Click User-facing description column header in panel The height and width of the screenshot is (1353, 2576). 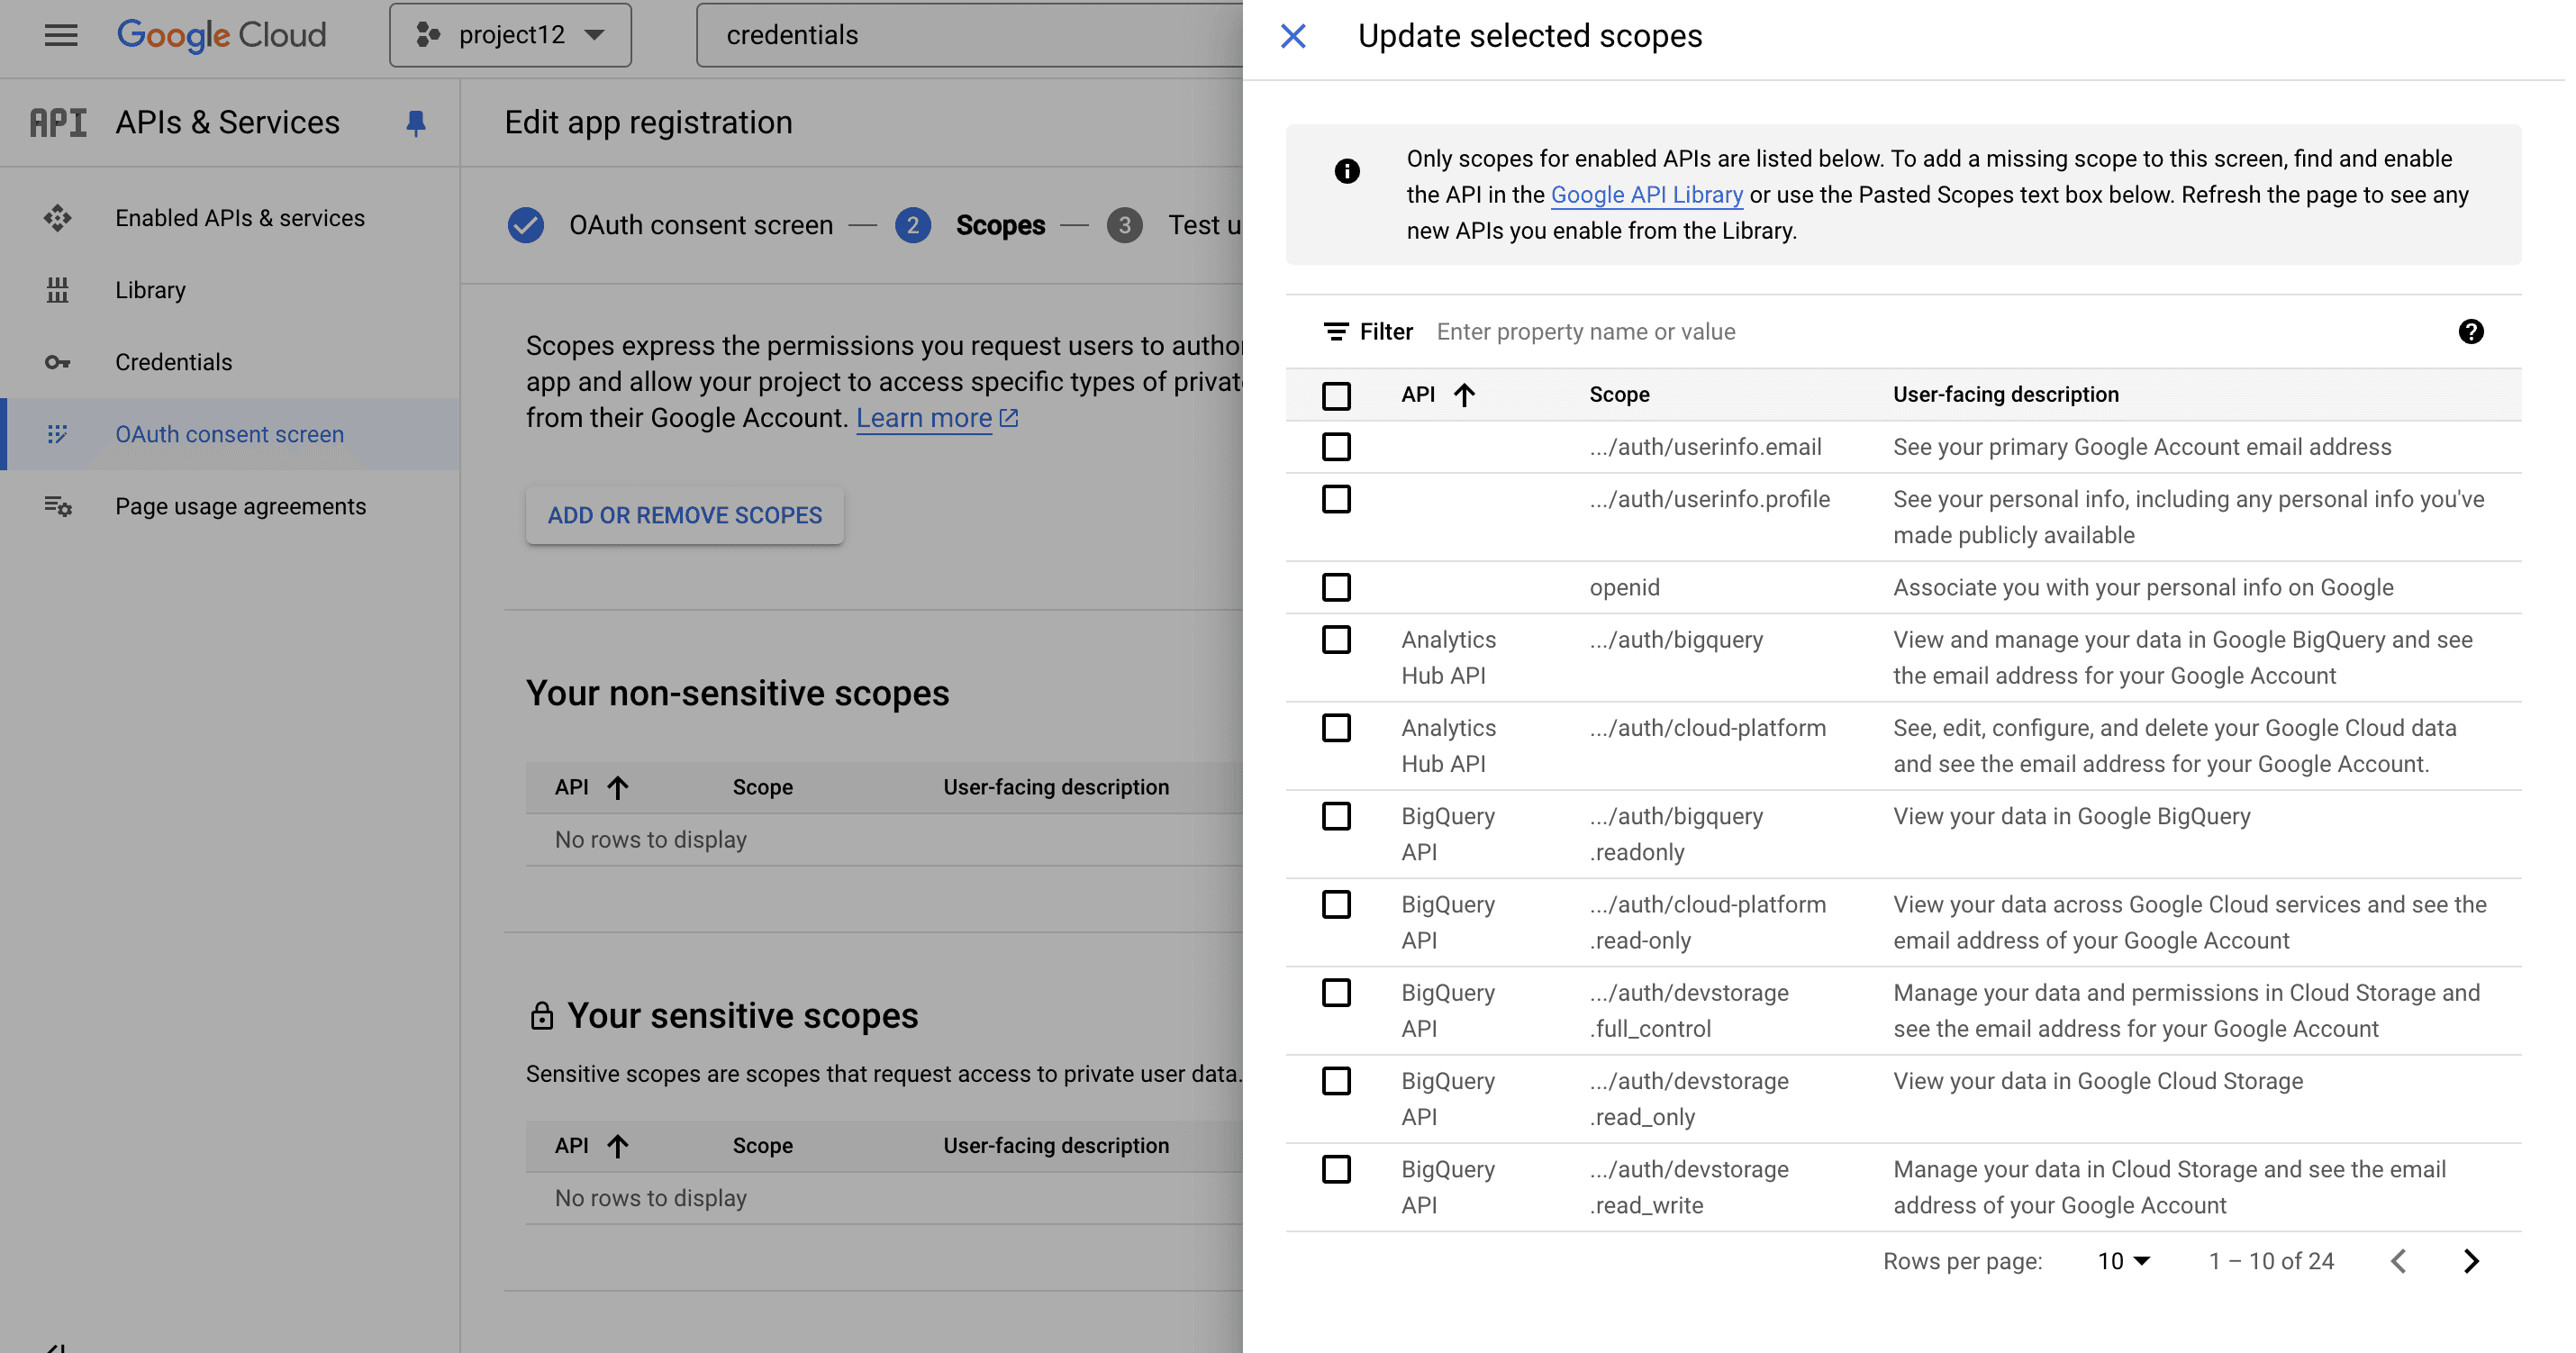pyautogui.click(x=2006, y=395)
